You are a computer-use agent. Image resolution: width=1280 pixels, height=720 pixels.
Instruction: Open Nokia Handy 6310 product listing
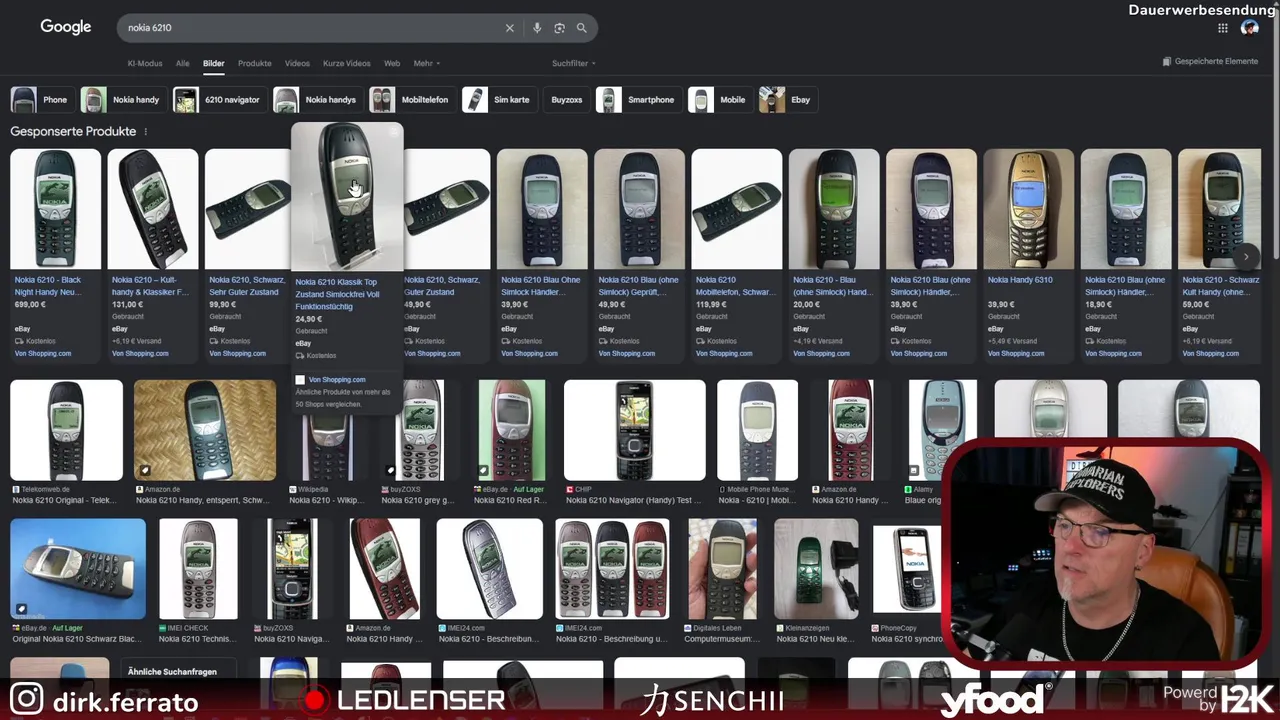click(x=1028, y=255)
